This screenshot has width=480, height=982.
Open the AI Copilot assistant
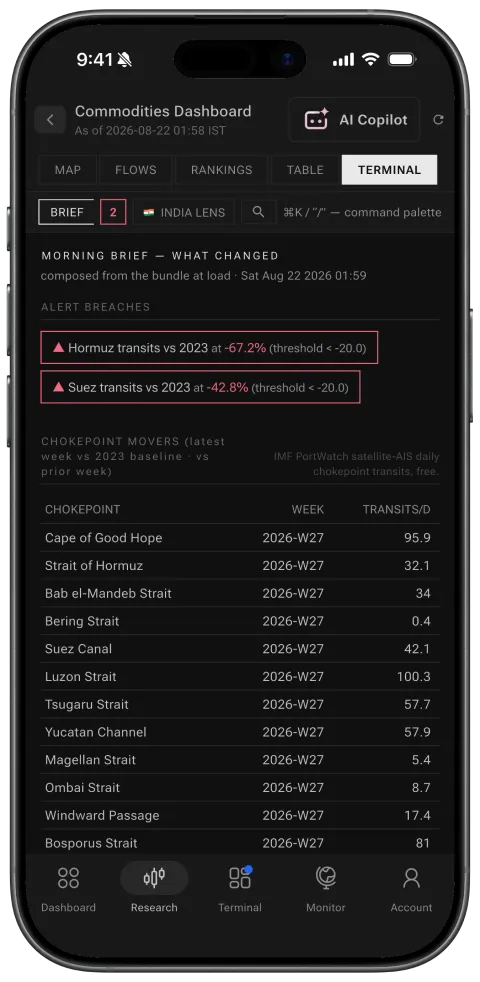tap(354, 120)
